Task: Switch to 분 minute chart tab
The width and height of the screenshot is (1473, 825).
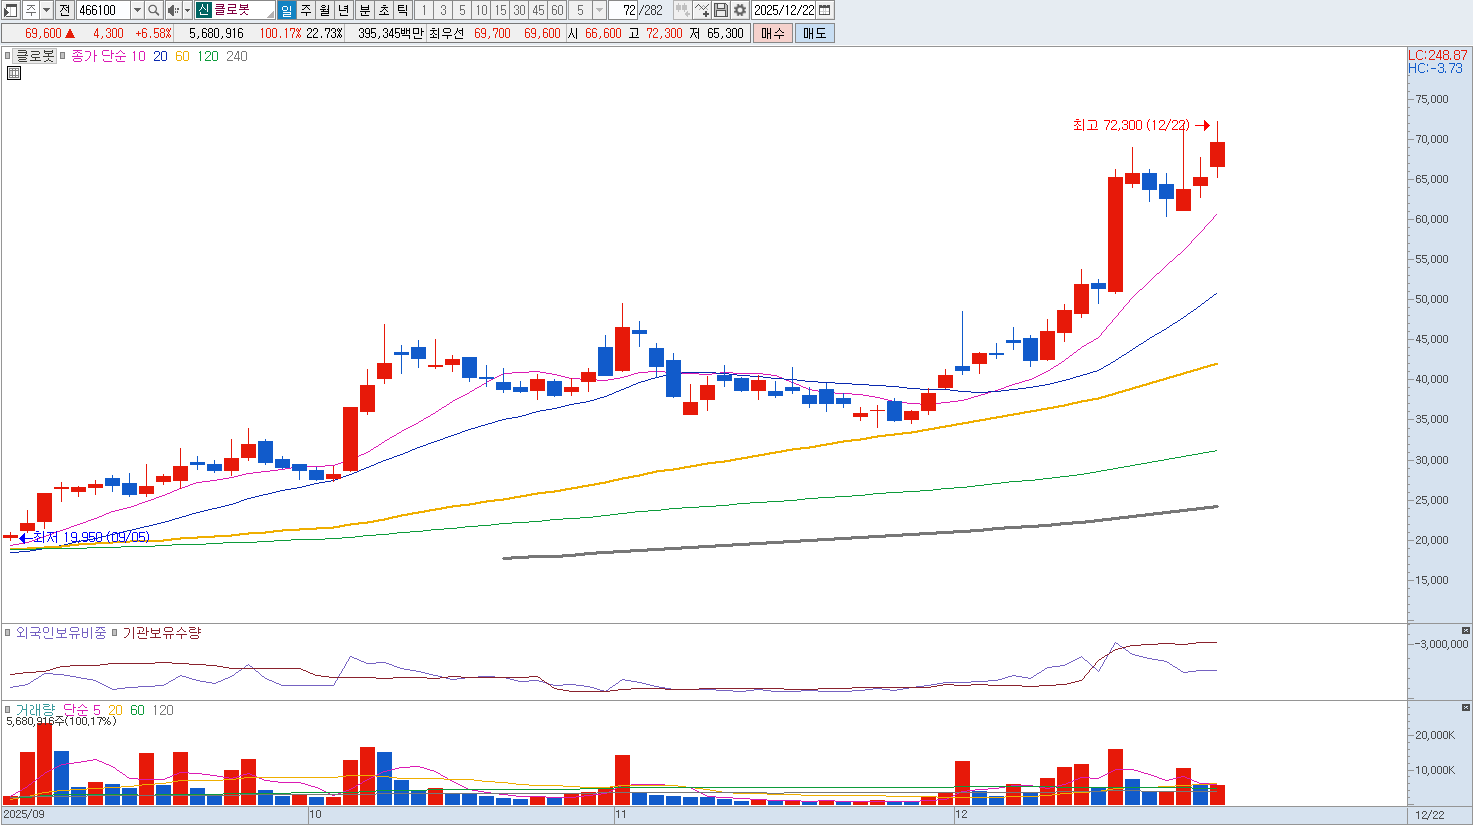Action: 364,10
